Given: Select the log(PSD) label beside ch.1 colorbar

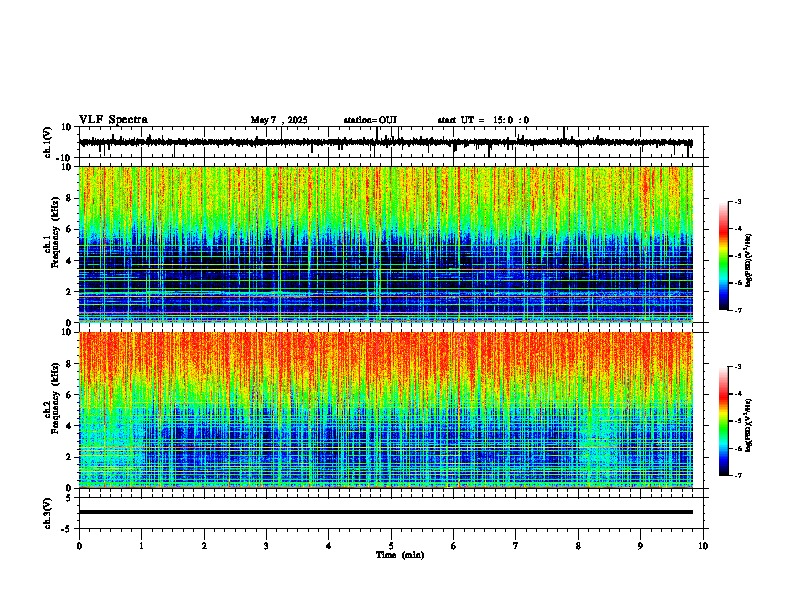Looking at the screenshot, I should point(748,260).
